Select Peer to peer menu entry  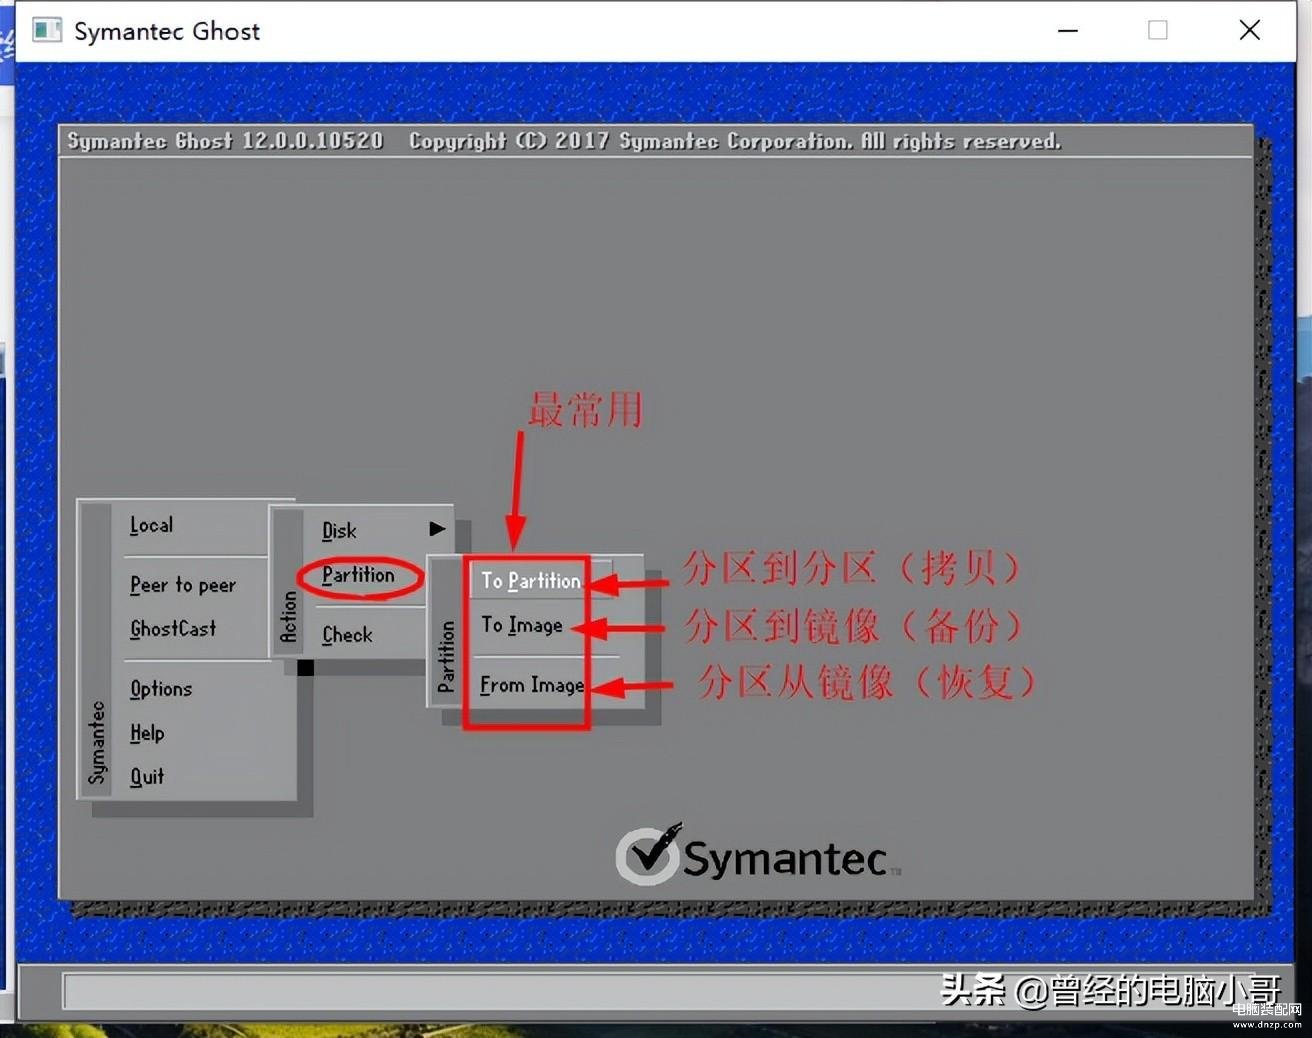(x=183, y=585)
